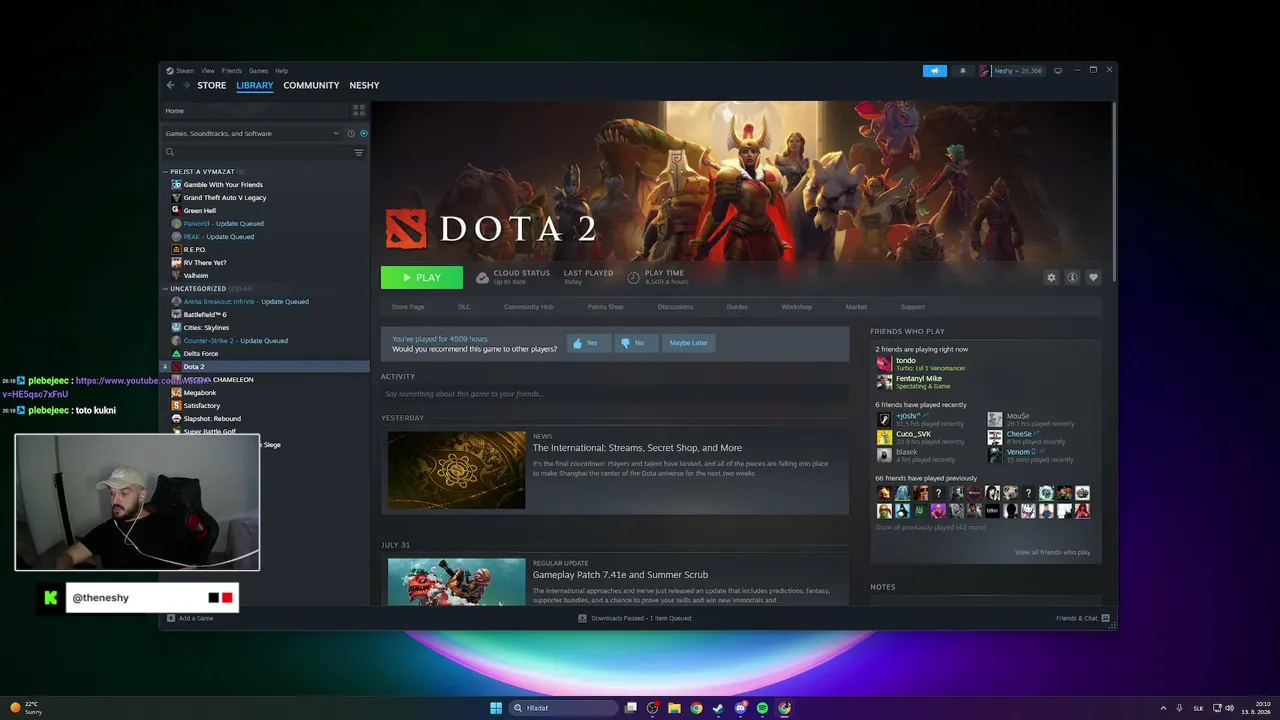The height and width of the screenshot is (720, 1280).
Task: Open friend tondo's avatar in friends list
Action: pyautogui.click(x=884, y=364)
